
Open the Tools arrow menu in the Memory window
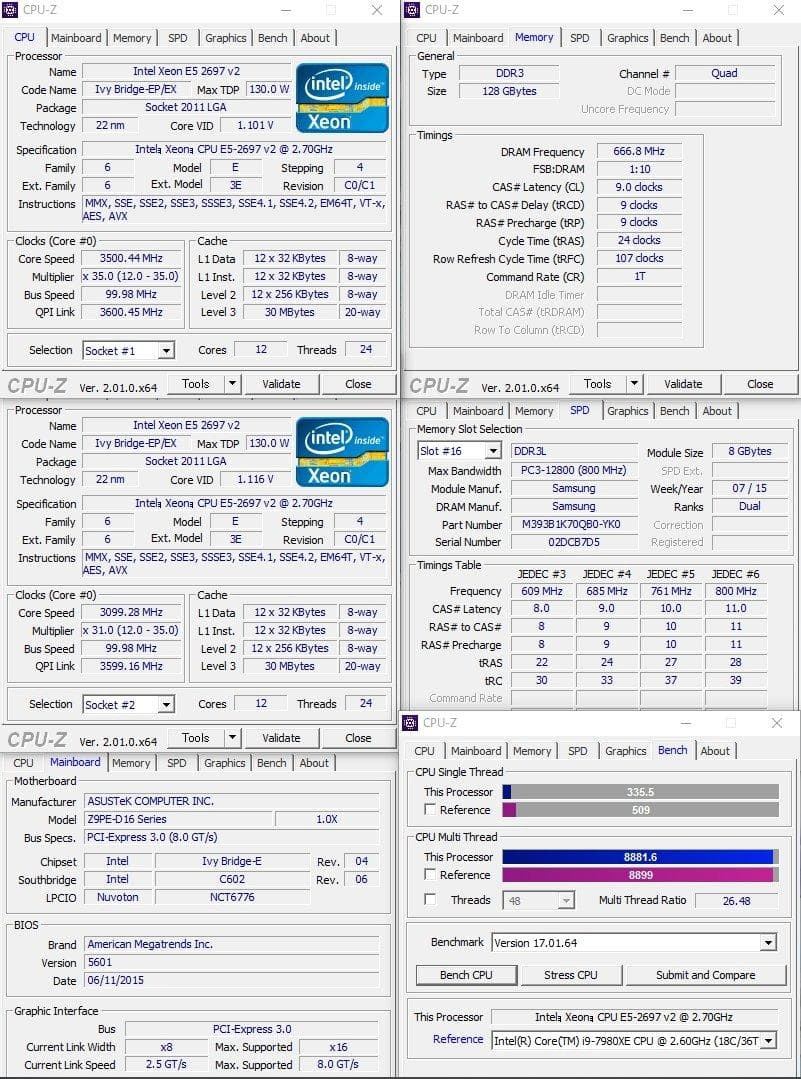point(634,384)
